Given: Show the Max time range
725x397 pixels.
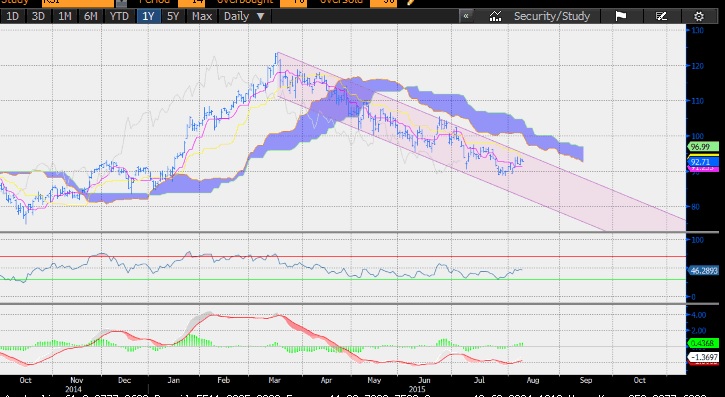Looking at the screenshot, I should (202, 16).
